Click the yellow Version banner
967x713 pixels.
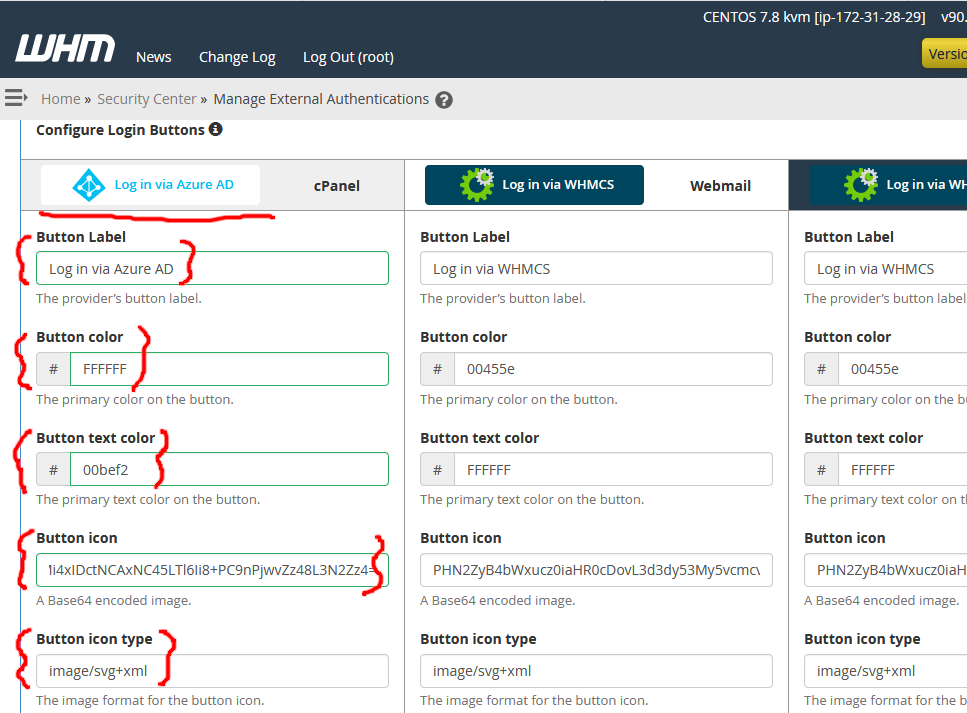[x=946, y=51]
